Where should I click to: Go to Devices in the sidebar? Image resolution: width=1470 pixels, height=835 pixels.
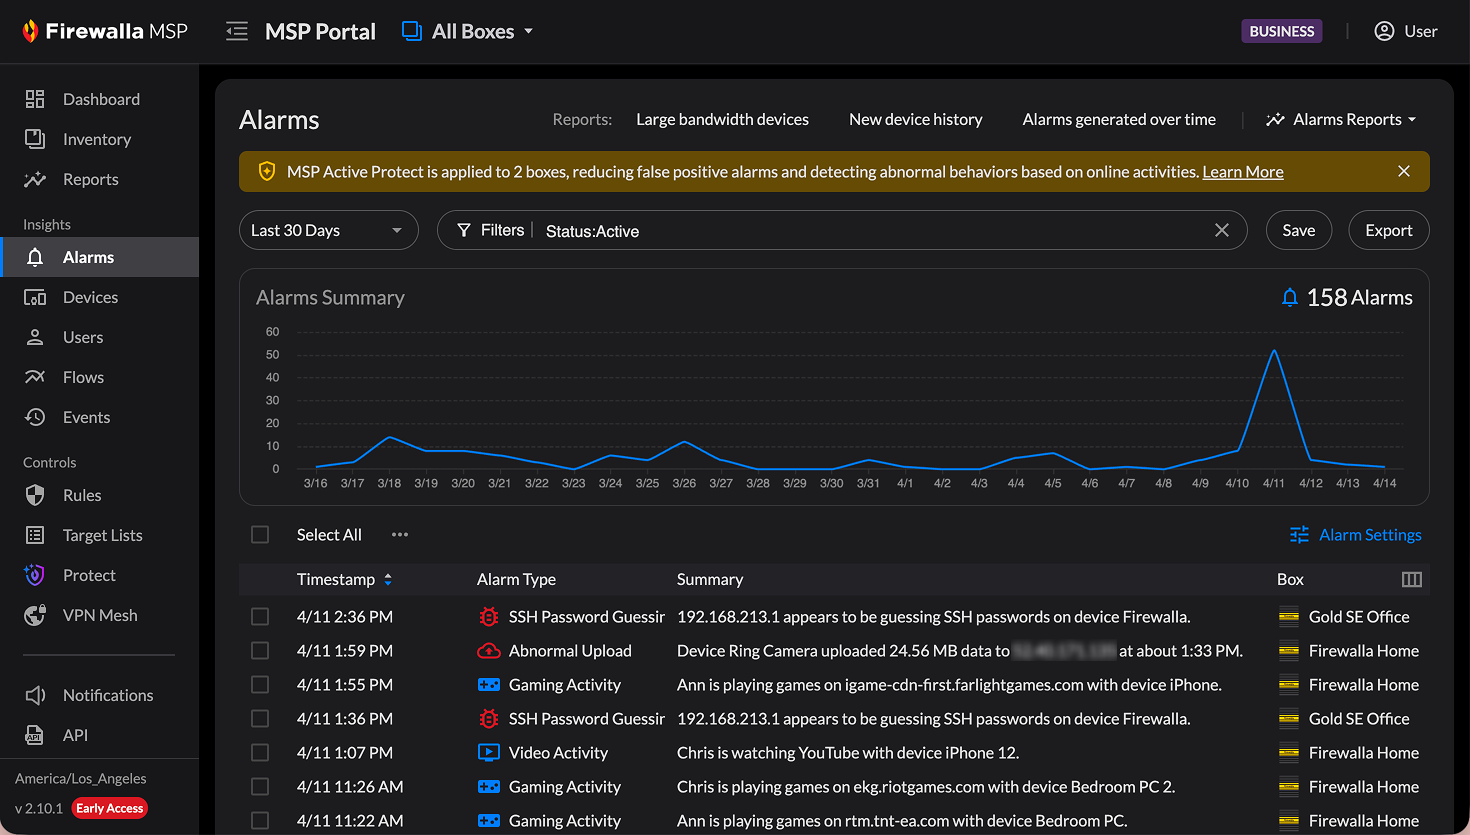(90, 298)
